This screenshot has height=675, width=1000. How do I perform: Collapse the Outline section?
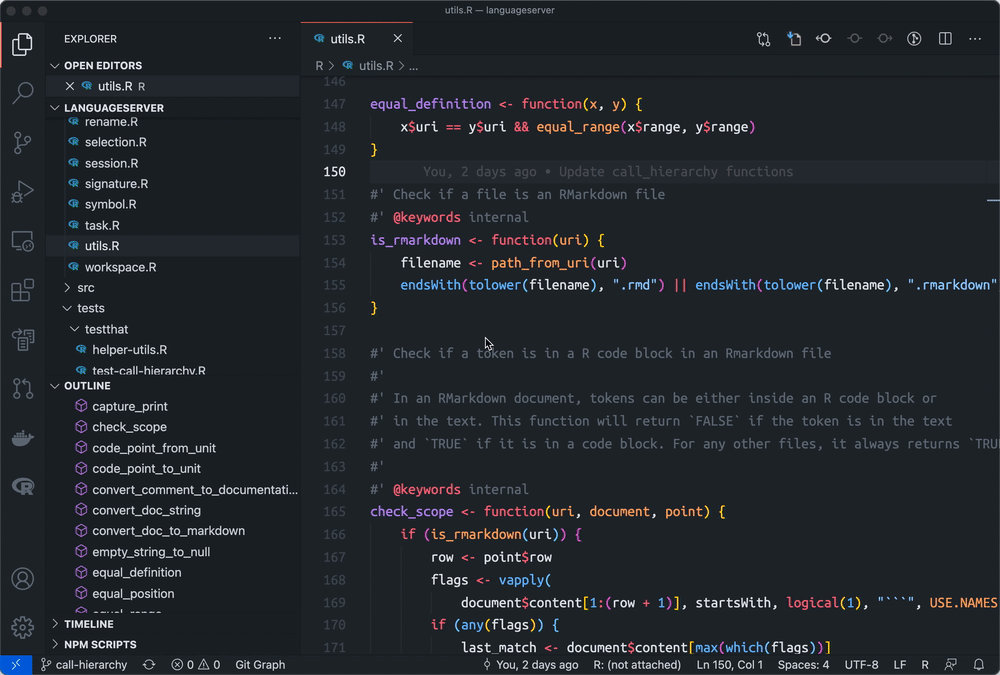point(55,386)
